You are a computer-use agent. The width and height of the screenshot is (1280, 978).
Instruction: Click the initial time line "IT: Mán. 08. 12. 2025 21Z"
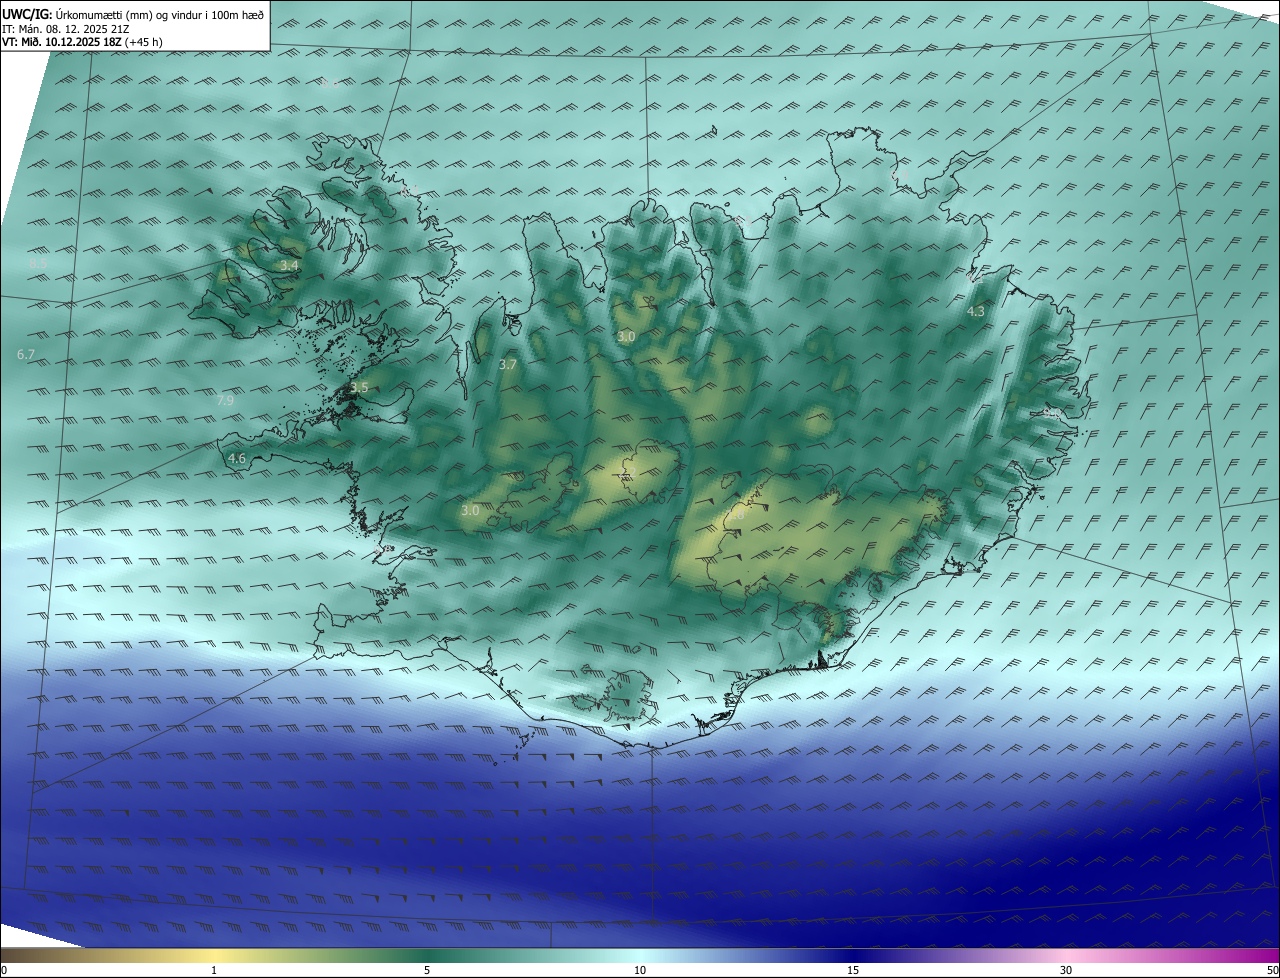pos(68,28)
